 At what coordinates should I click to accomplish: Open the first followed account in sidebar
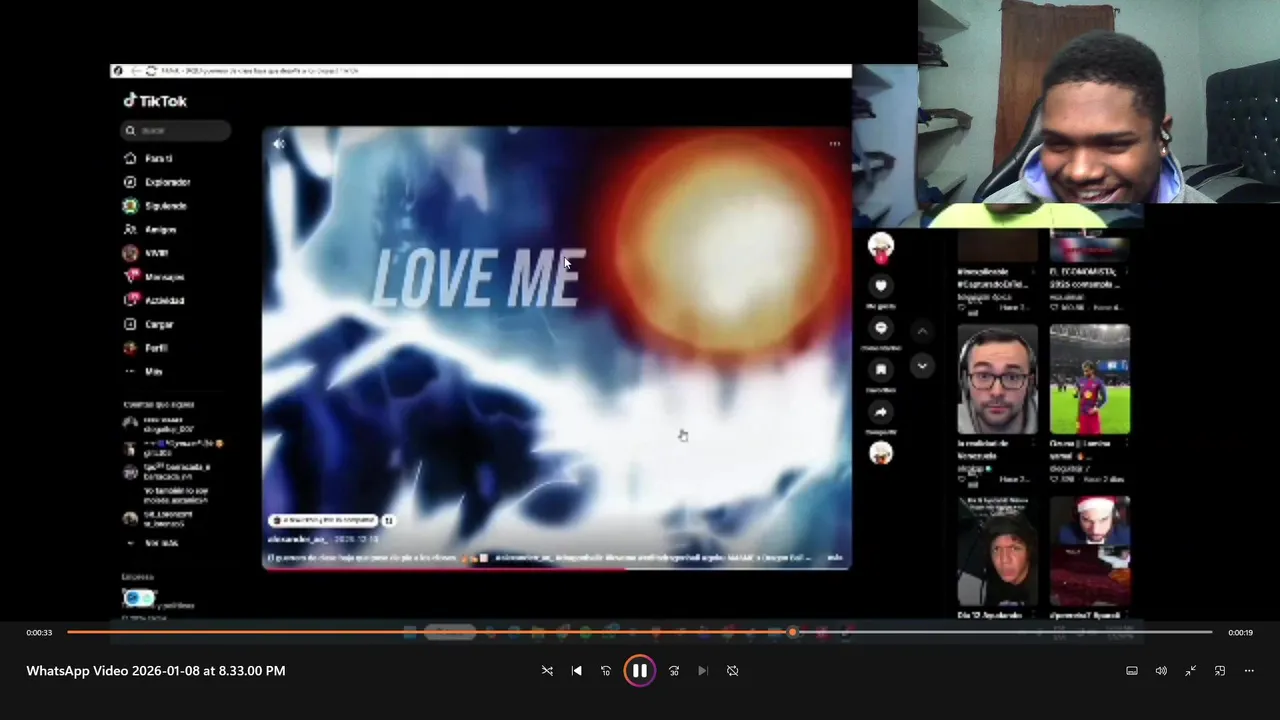click(x=160, y=424)
